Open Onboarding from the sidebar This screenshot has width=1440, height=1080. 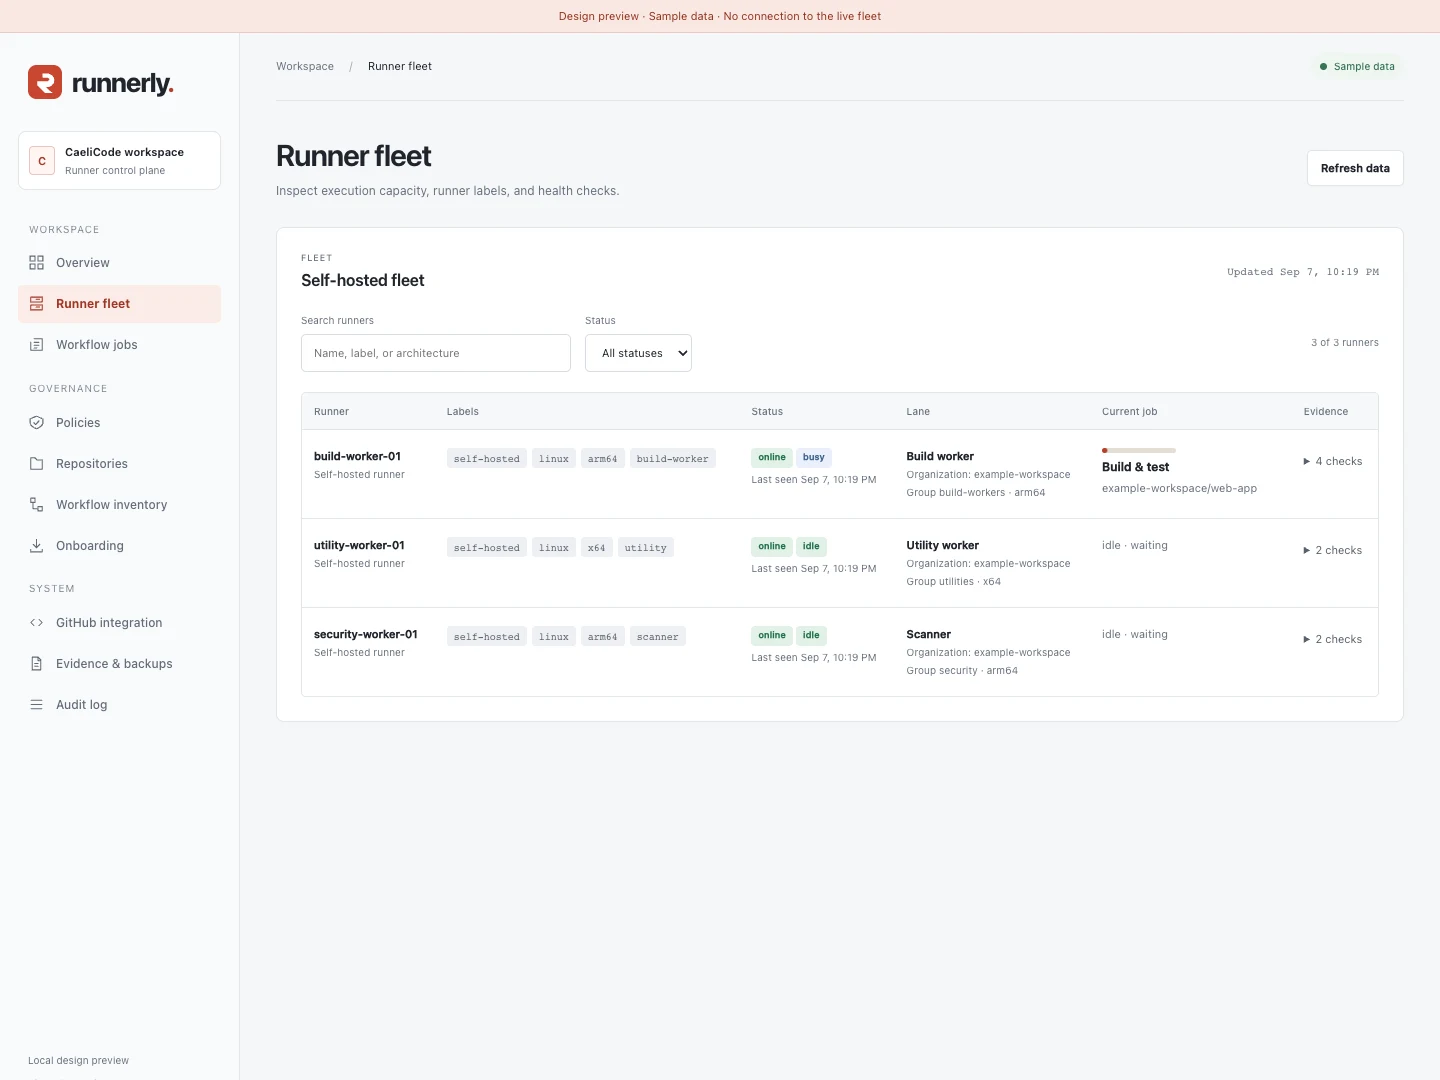click(119, 546)
